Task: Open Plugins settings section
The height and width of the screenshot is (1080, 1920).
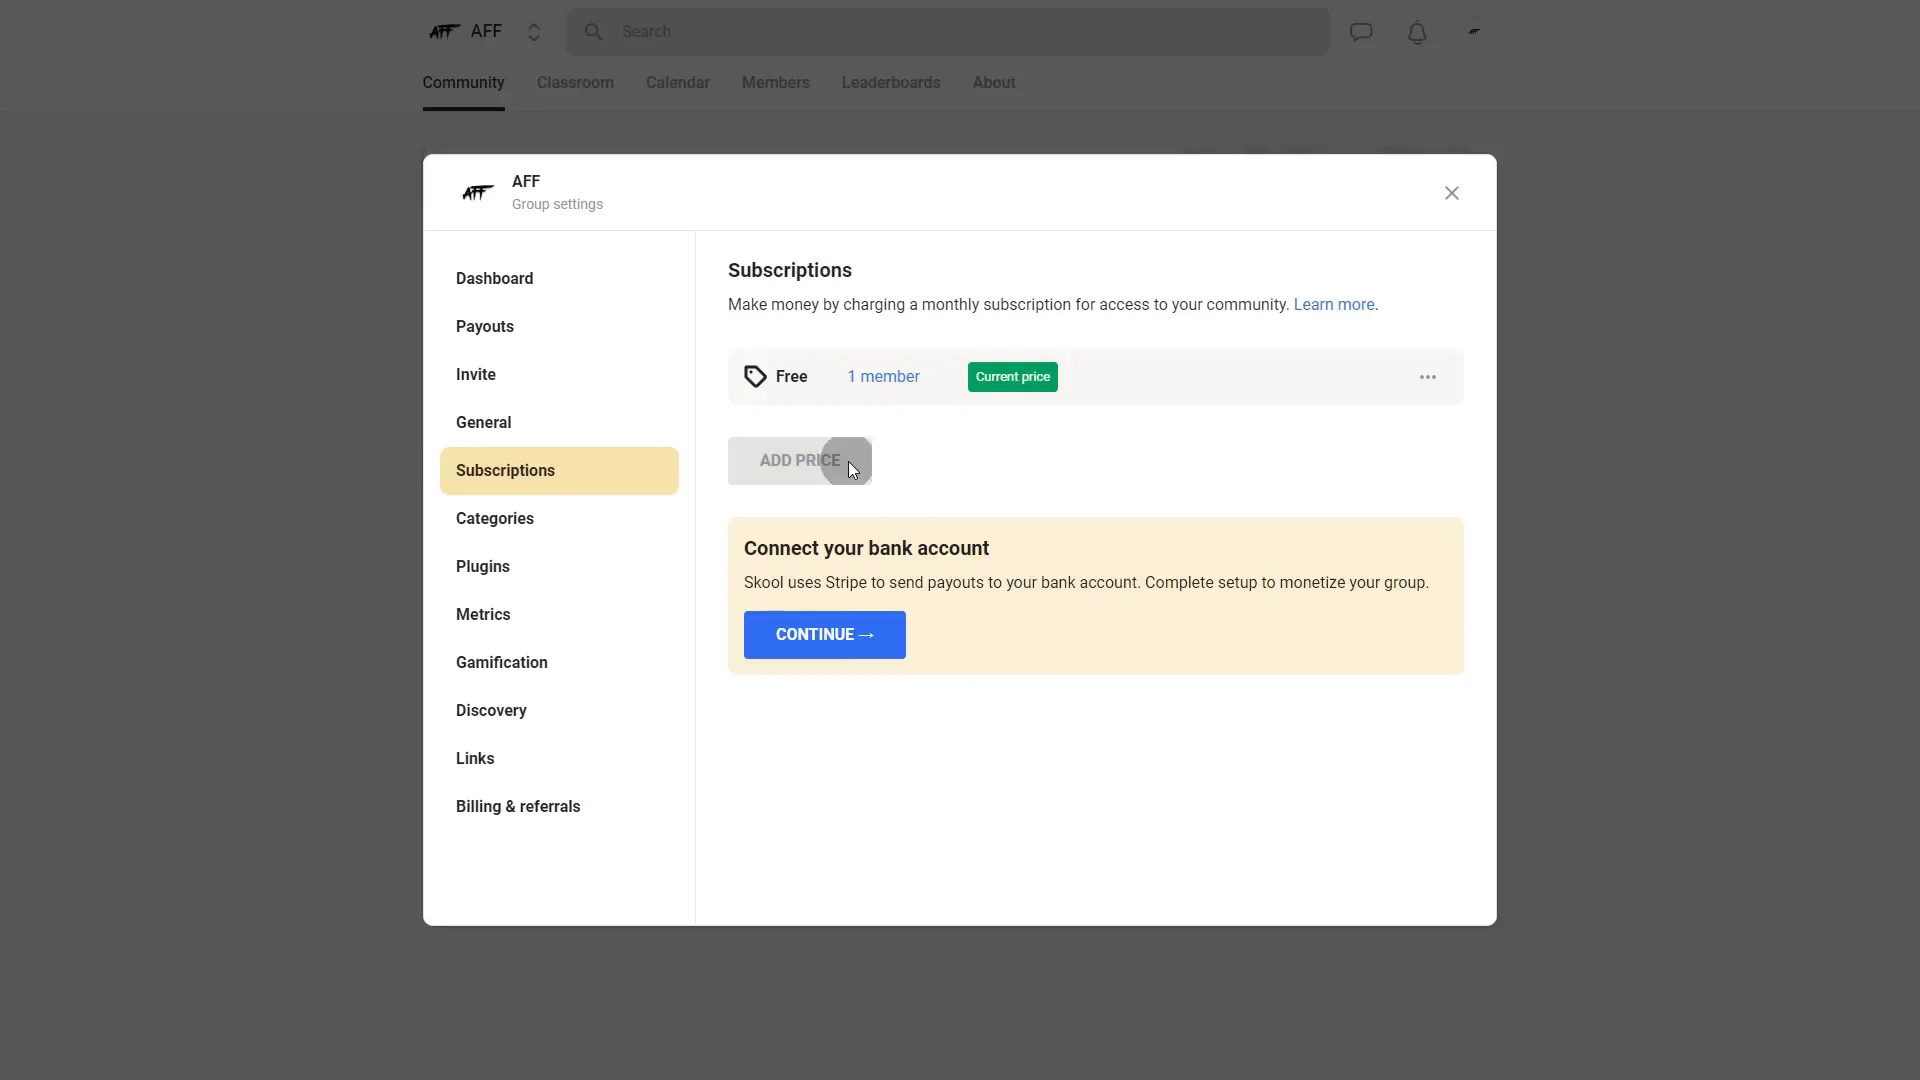Action: pos(559,567)
